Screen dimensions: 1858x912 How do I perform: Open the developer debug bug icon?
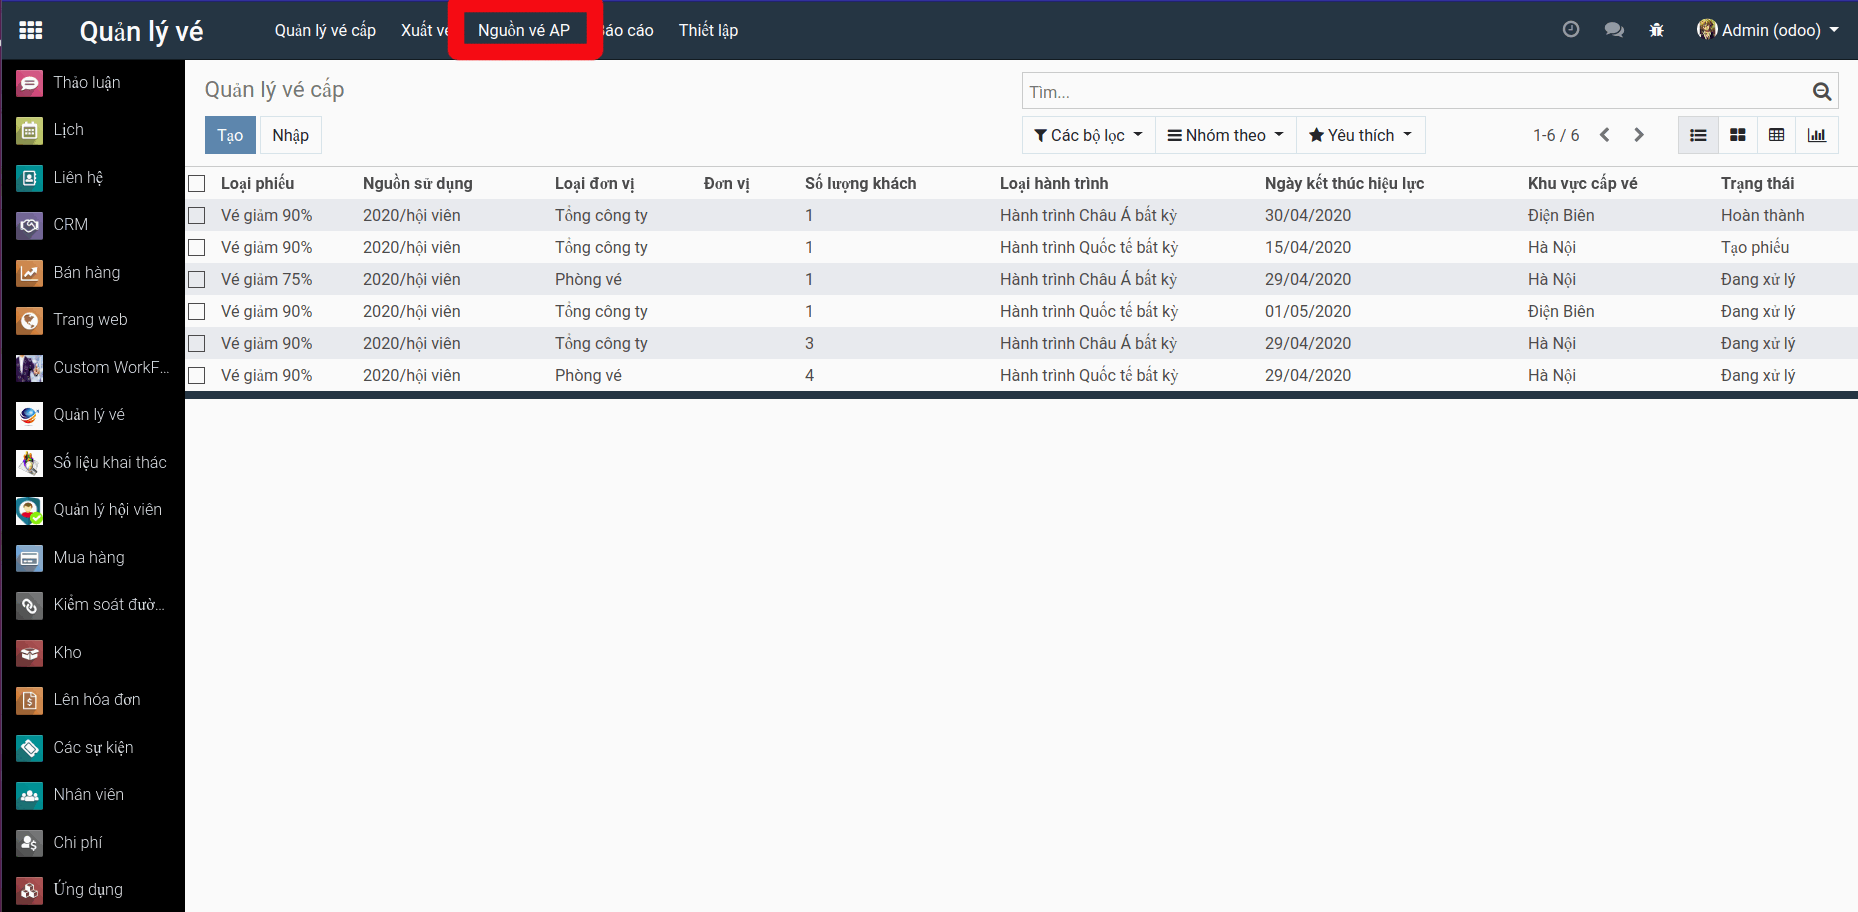tap(1657, 30)
